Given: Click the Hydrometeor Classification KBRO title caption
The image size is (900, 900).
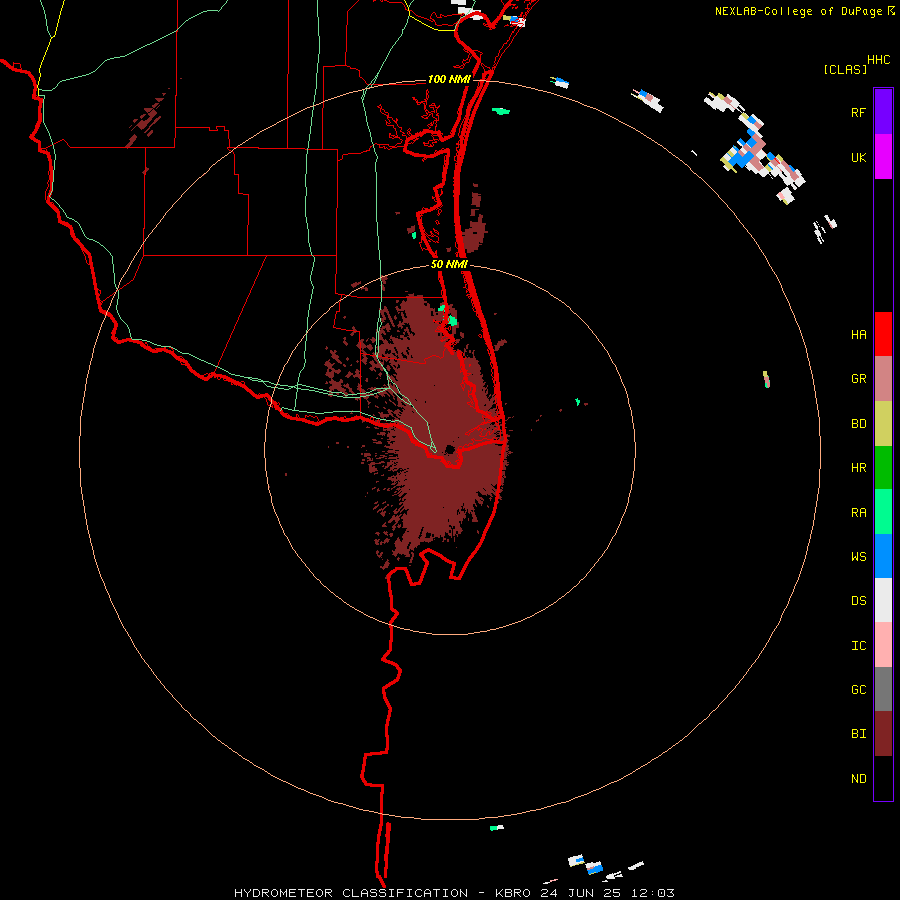Looking at the screenshot, I should (x=454, y=893).
